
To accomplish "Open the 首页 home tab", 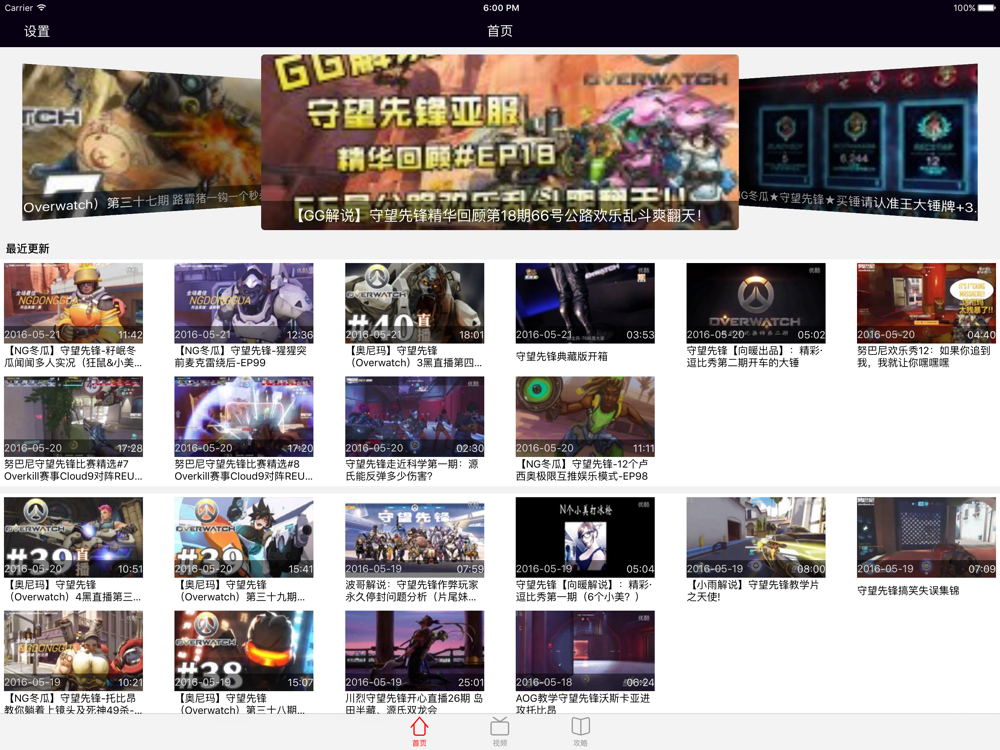I will tap(419, 731).
